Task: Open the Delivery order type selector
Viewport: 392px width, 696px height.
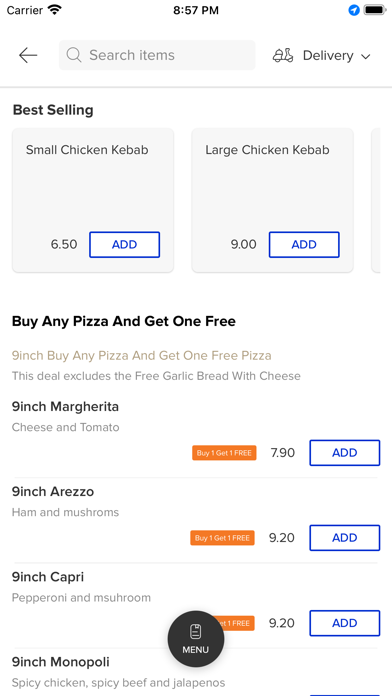Action: [x=321, y=55]
